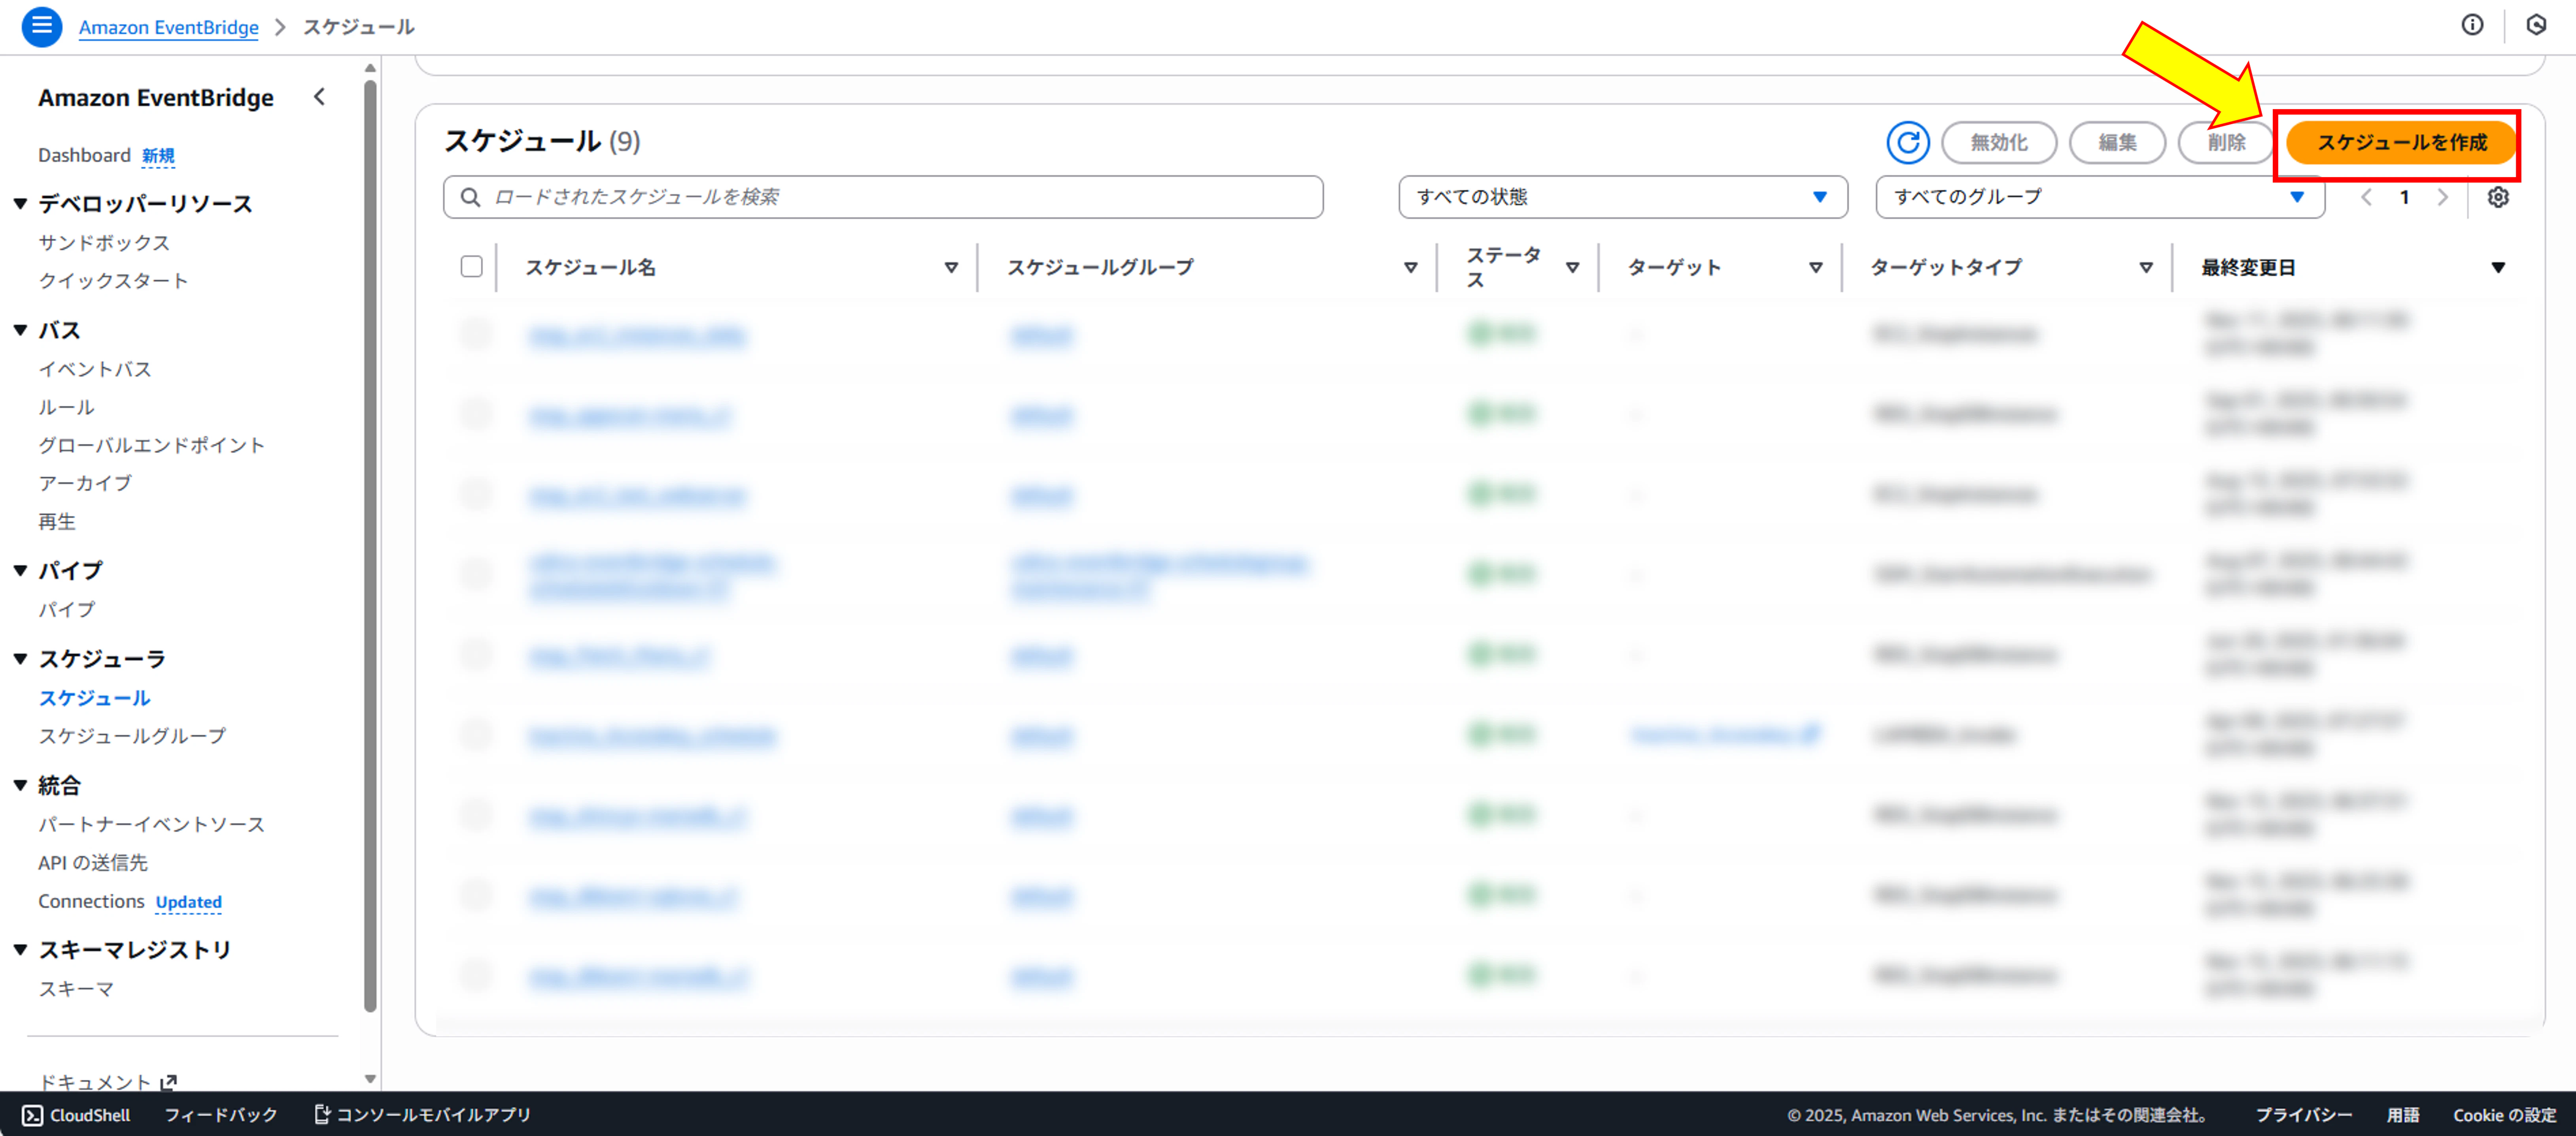The height and width of the screenshot is (1136, 2576).
Task: Open Schemas in the sidebar
Action: [76, 989]
